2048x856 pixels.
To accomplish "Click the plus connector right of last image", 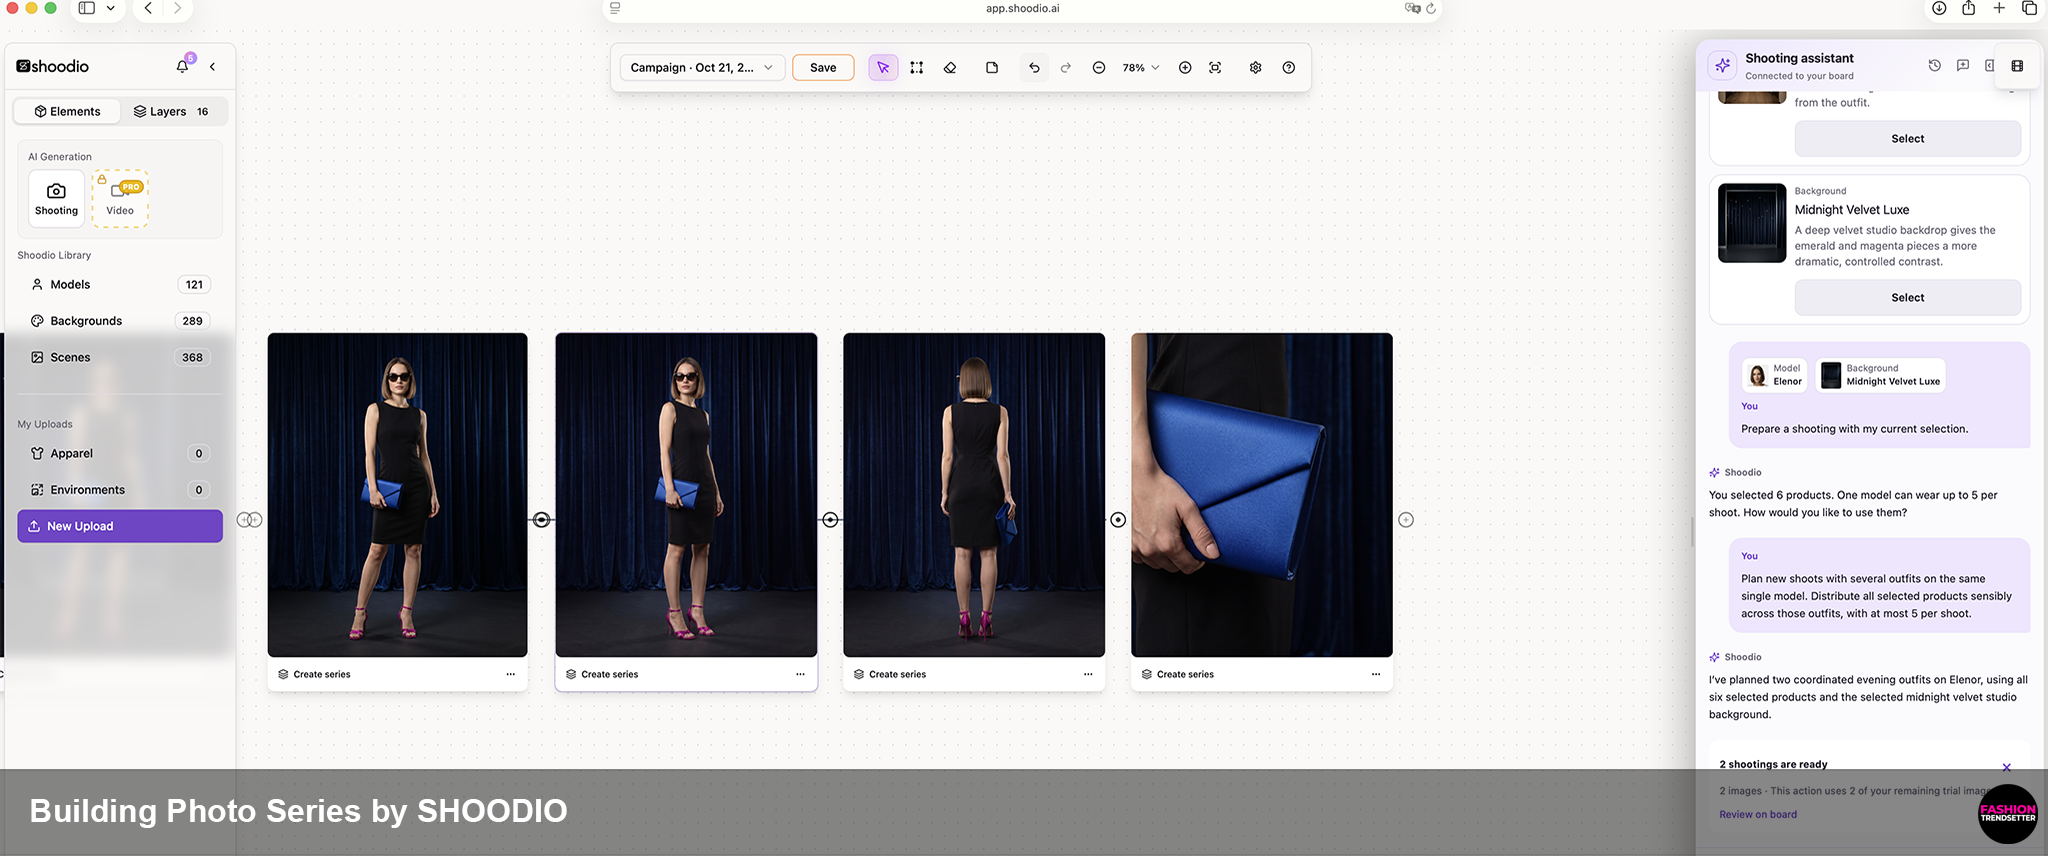I will click(x=1406, y=520).
